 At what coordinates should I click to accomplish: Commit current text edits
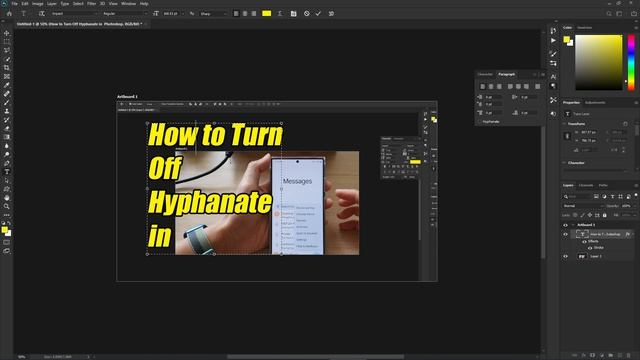pos(318,13)
